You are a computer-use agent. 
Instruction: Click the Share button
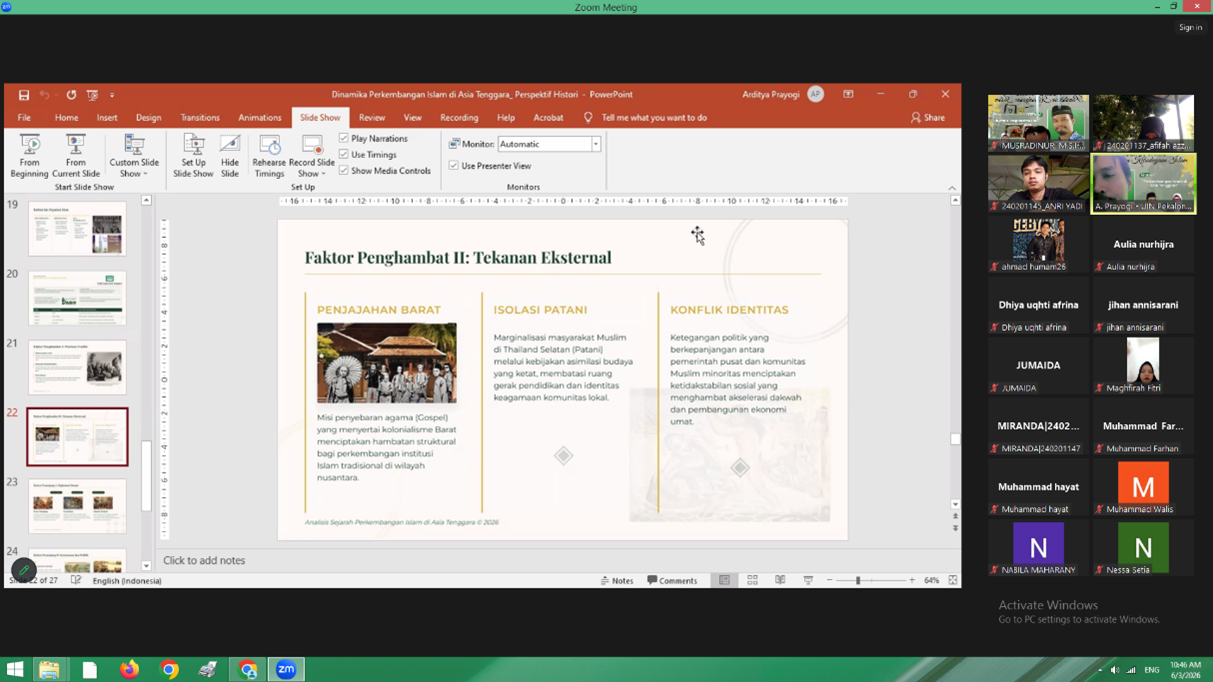tap(927, 118)
